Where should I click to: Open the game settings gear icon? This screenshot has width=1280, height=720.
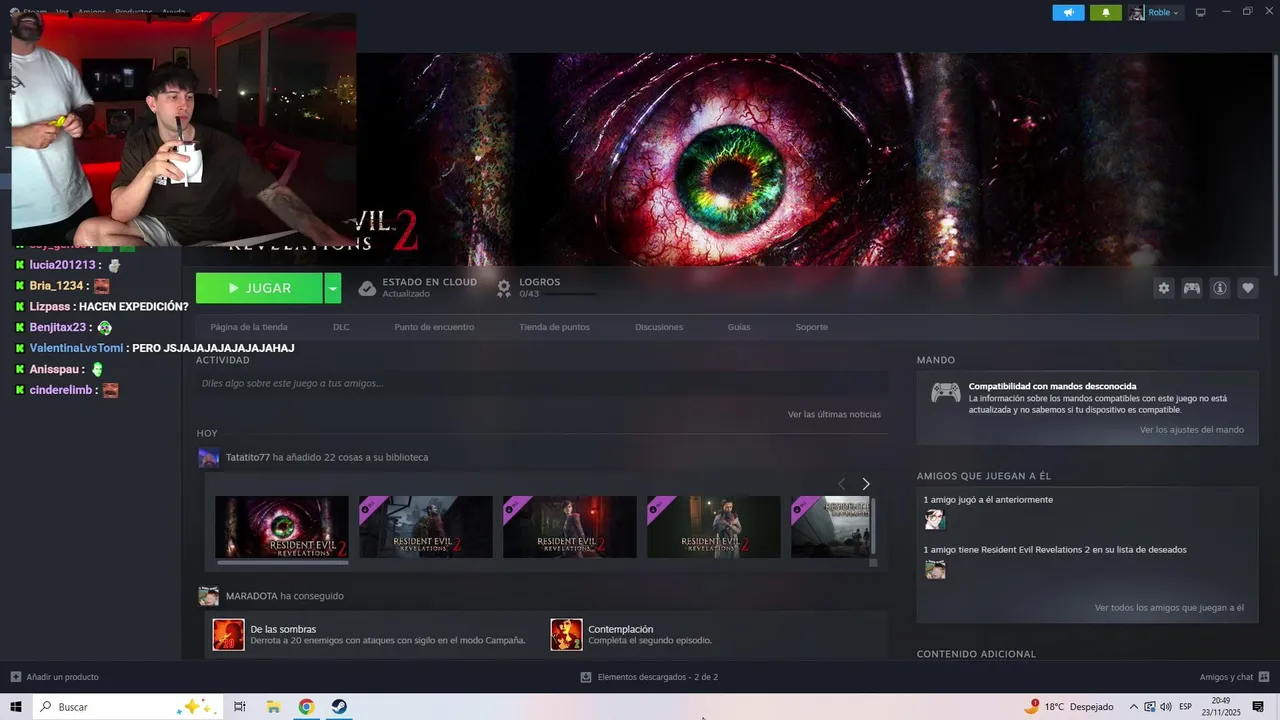pos(1163,288)
